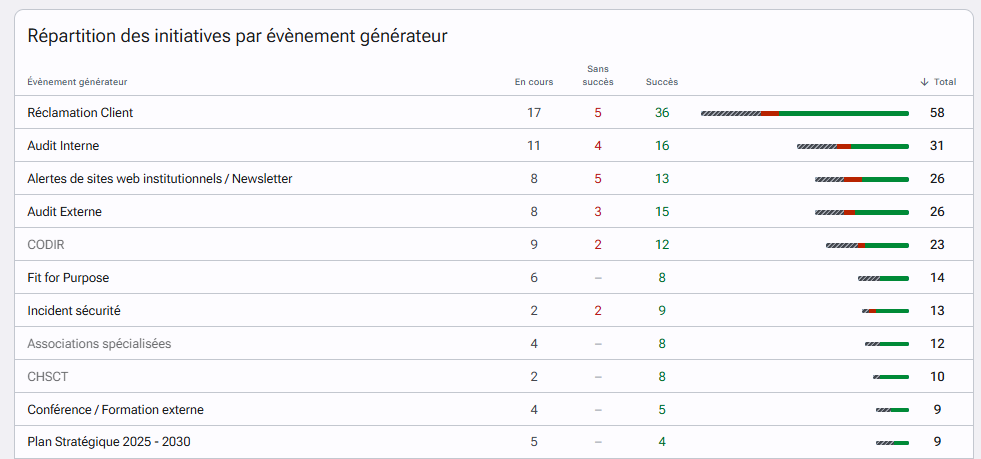Select the CHSCT row label
The width and height of the screenshot is (981, 459).
pos(48,377)
